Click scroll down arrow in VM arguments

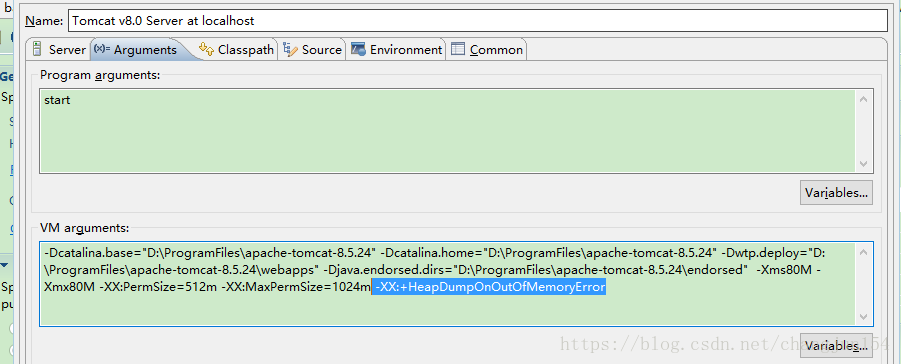(x=864, y=317)
